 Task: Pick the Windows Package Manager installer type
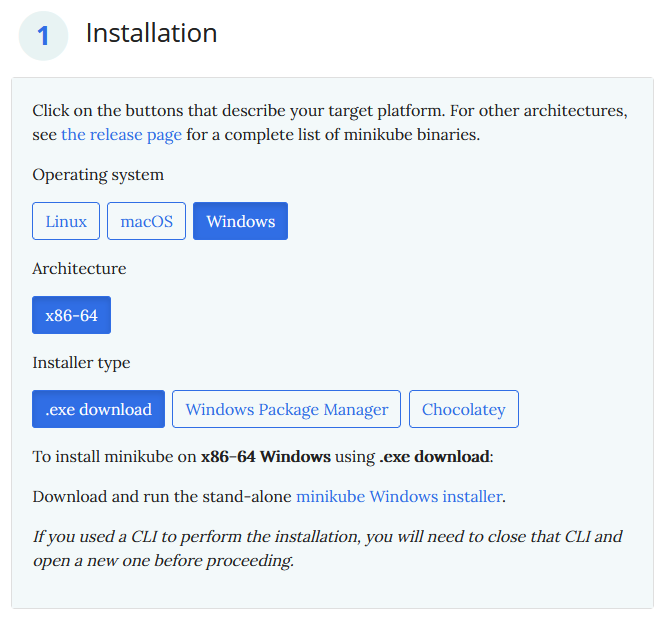[286, 409]
